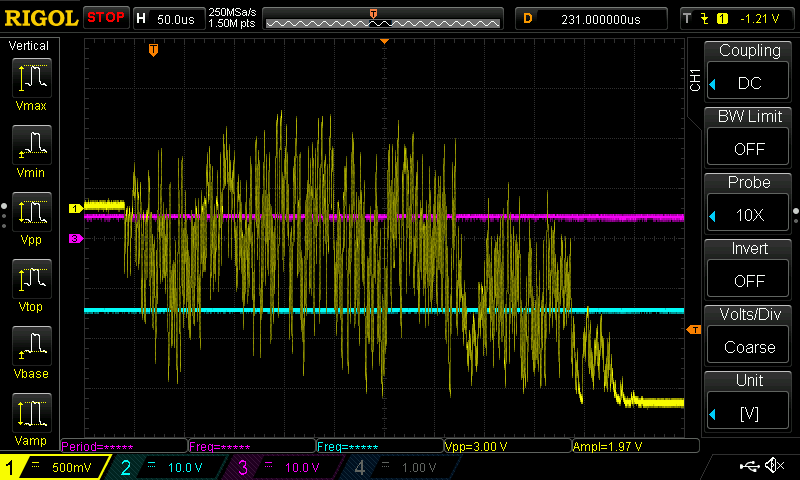Open the Unit [V] selection
The height and width of the screenshot is (480, 800).
(x=748, y=413)
